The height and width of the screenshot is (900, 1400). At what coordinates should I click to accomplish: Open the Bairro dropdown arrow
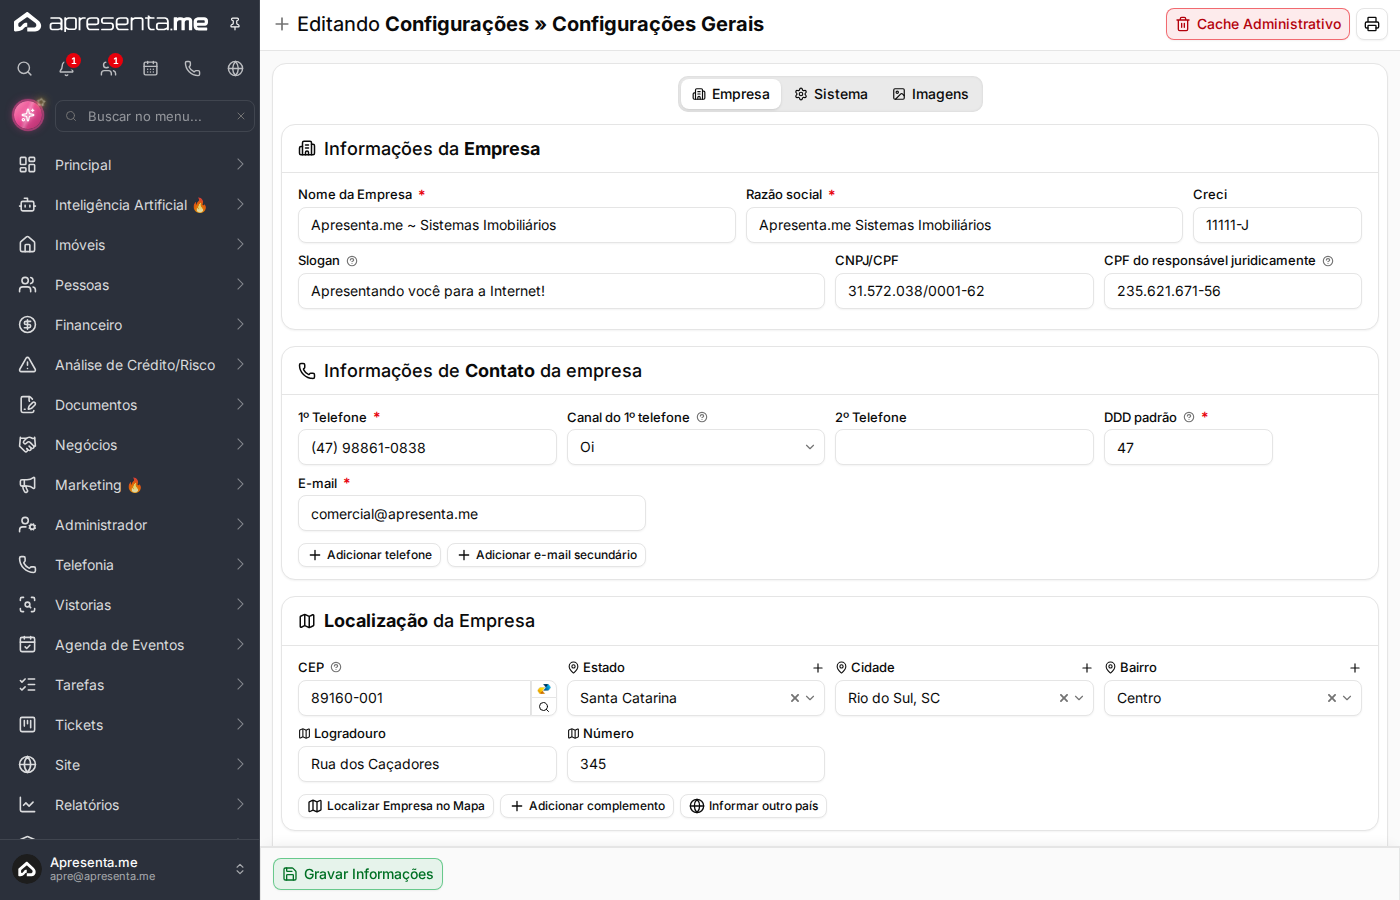click(1347, 698)
